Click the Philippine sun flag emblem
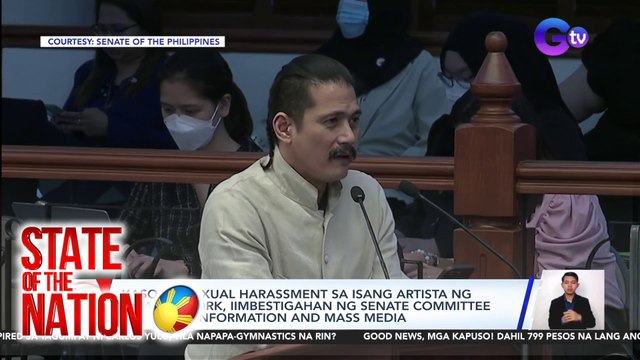Screen dimensions: 640x360 (176, 308)
